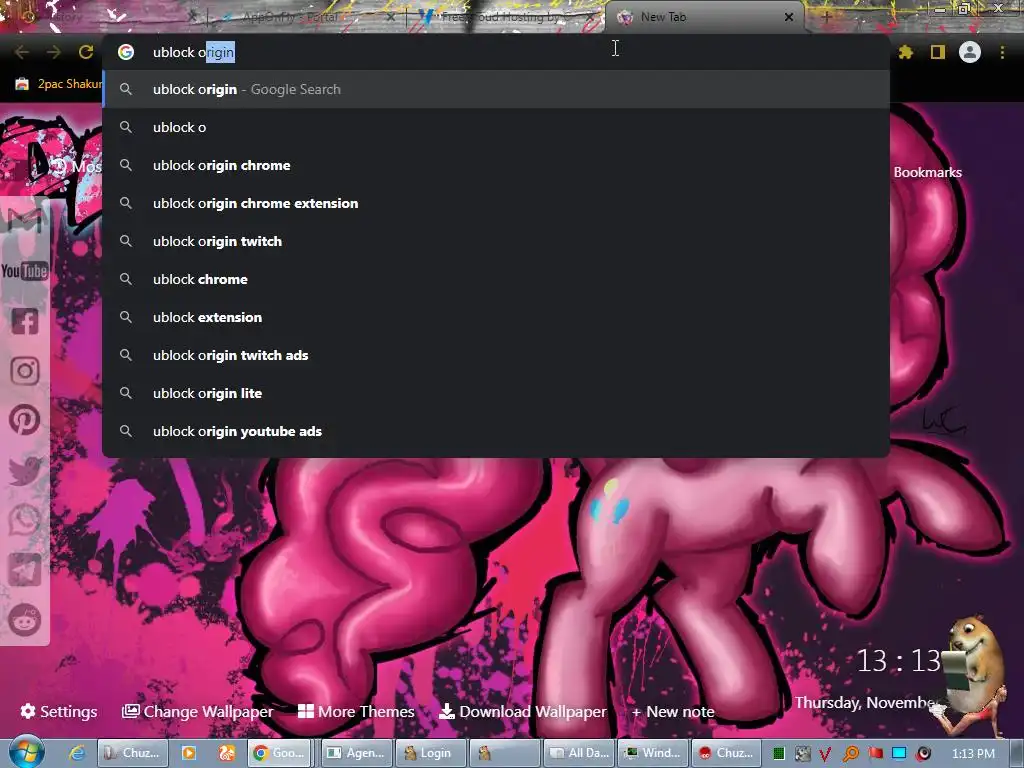
Task: Open the Agen... taskbar window
Action: tap(357, 753)
